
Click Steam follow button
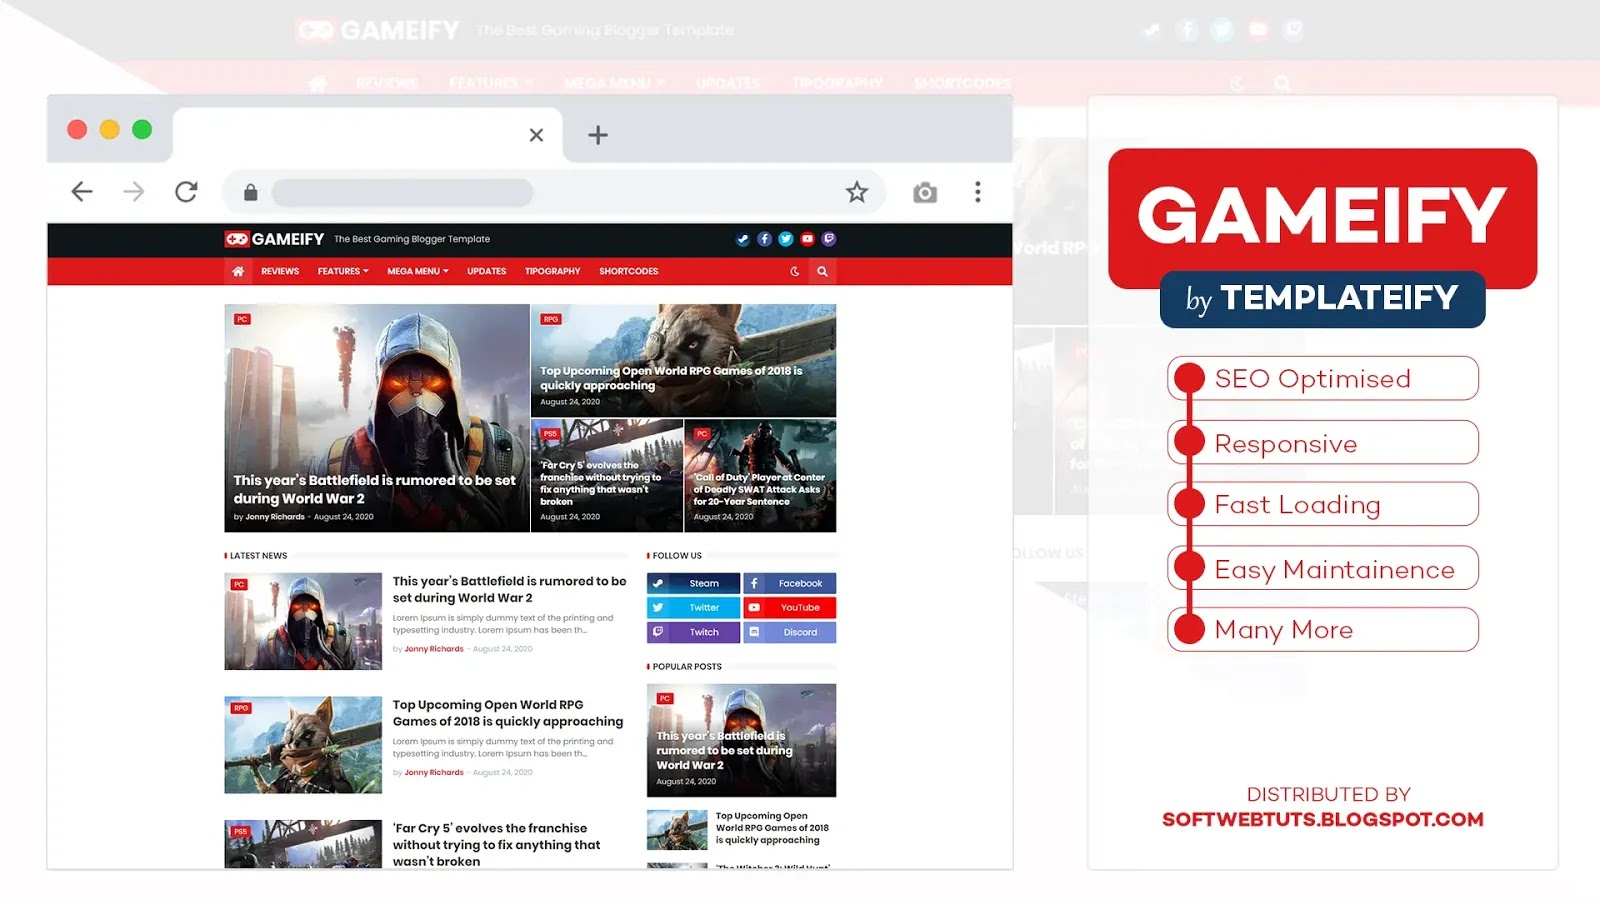pyautogui.click(x=693, y=583)
